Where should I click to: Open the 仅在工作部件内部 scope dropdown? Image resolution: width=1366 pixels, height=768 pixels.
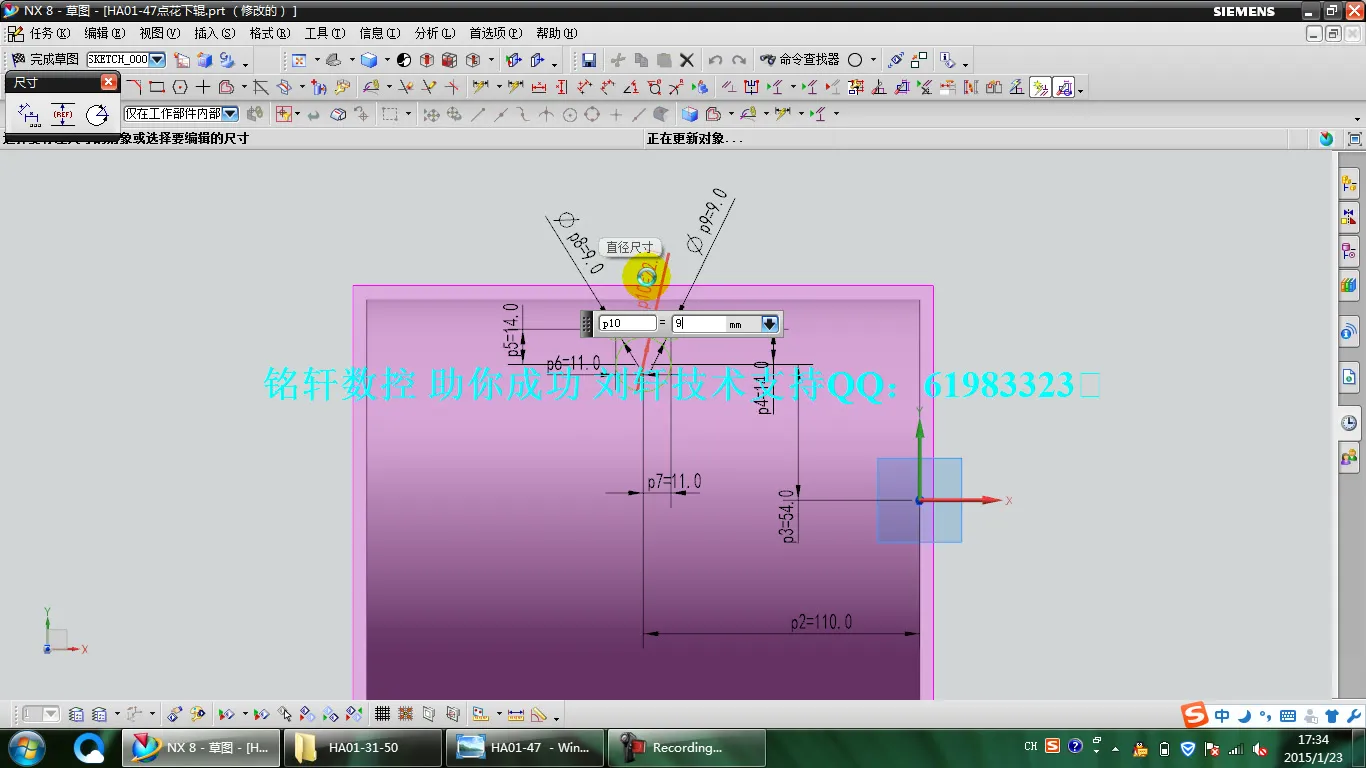tap(232, 113)
